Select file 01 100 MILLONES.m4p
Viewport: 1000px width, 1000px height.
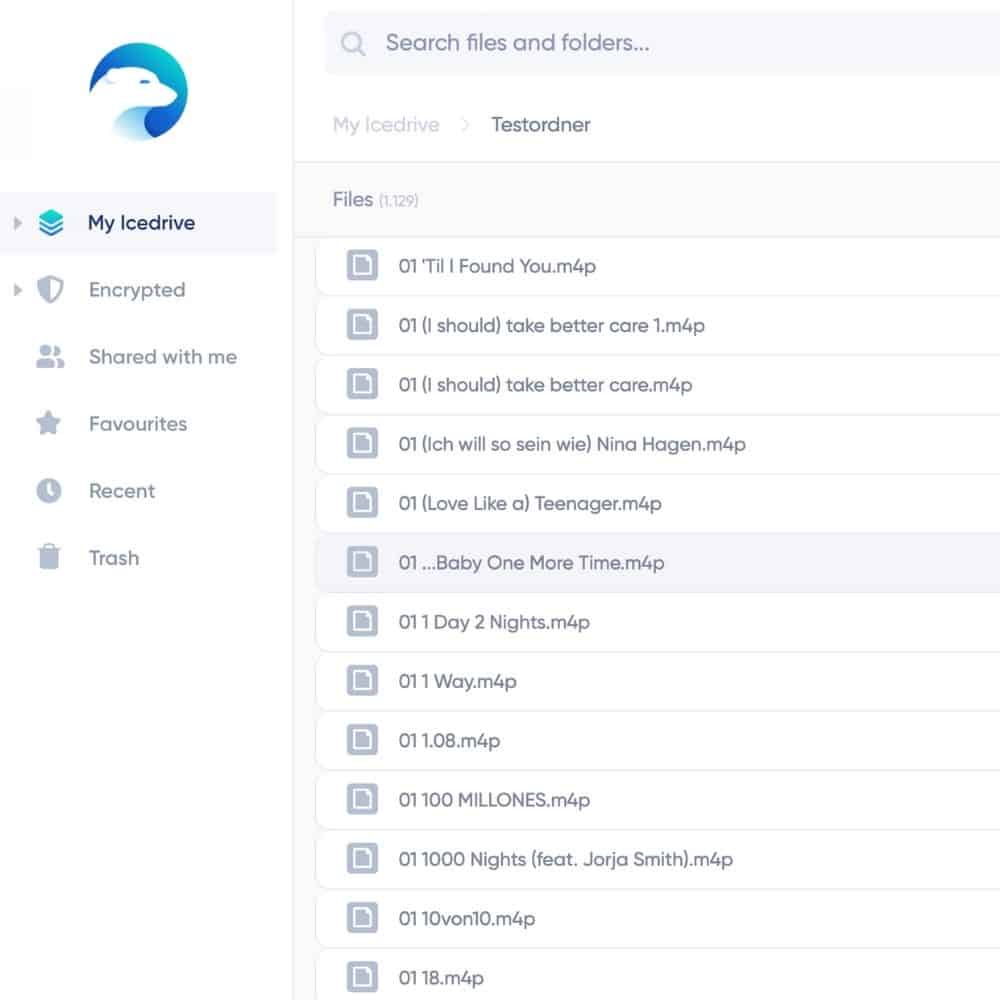658,800
